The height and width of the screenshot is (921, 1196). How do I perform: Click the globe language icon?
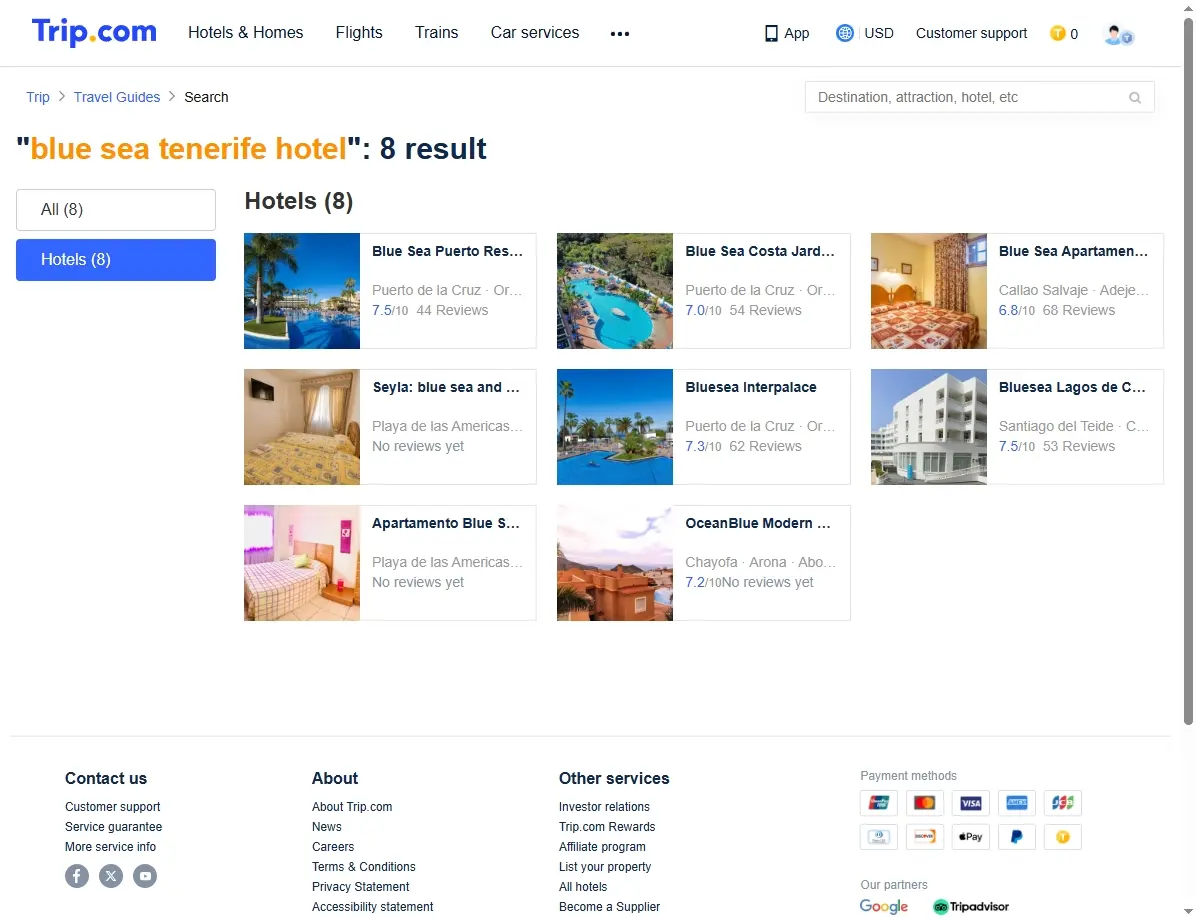(844, 33)
